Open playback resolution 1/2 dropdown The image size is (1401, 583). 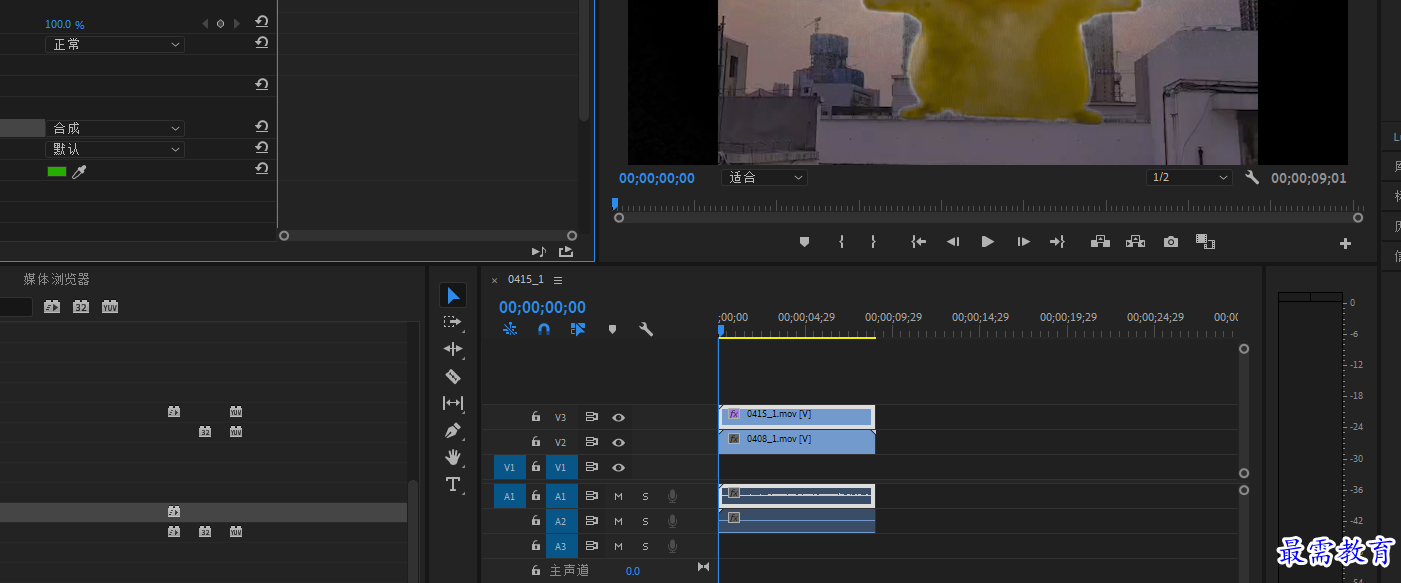(1189, 177)
